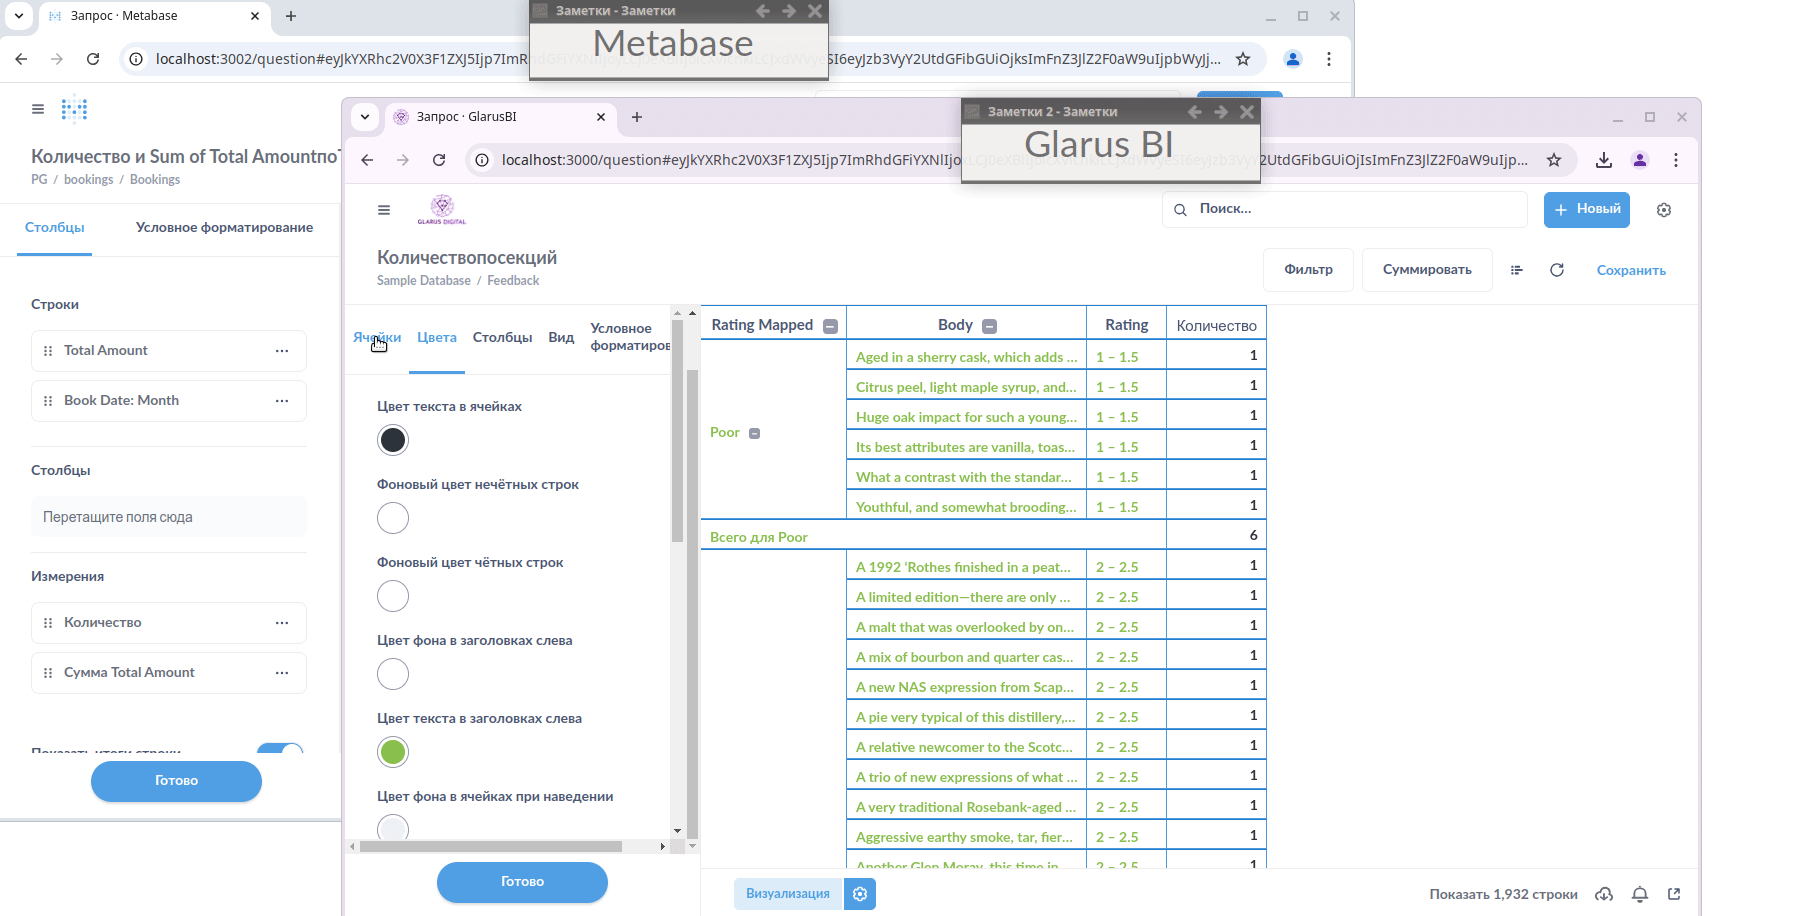Toggle the show row totals switch

click(280, 749)
